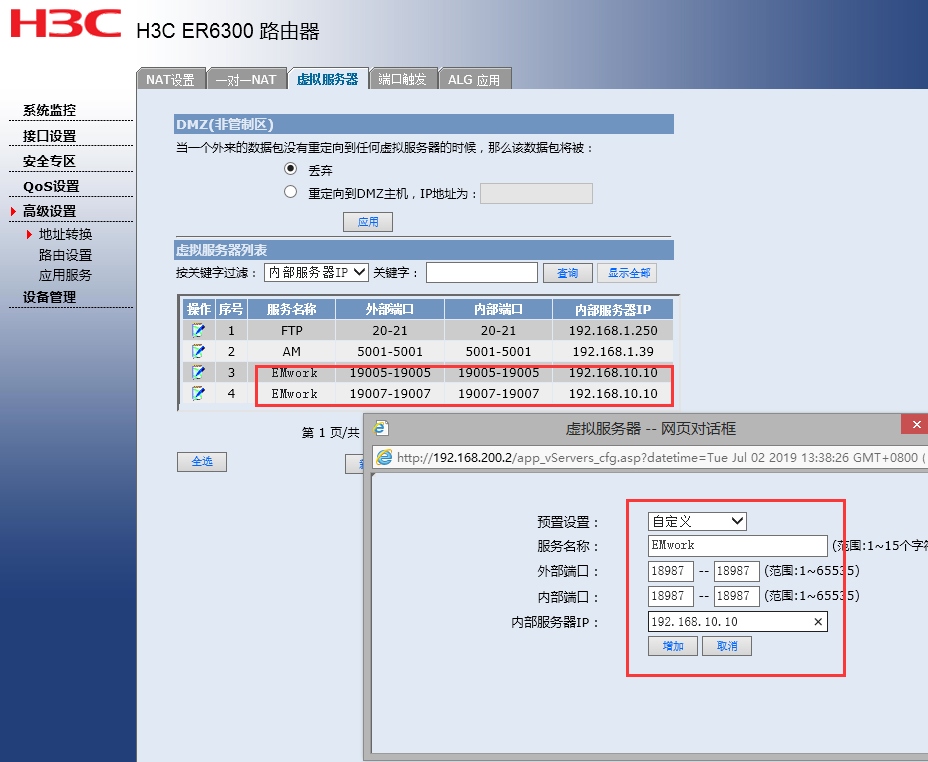The width and height of the screenshot is (928, 762).
Task: Click the 全选 button
Action: pos(202,461)
